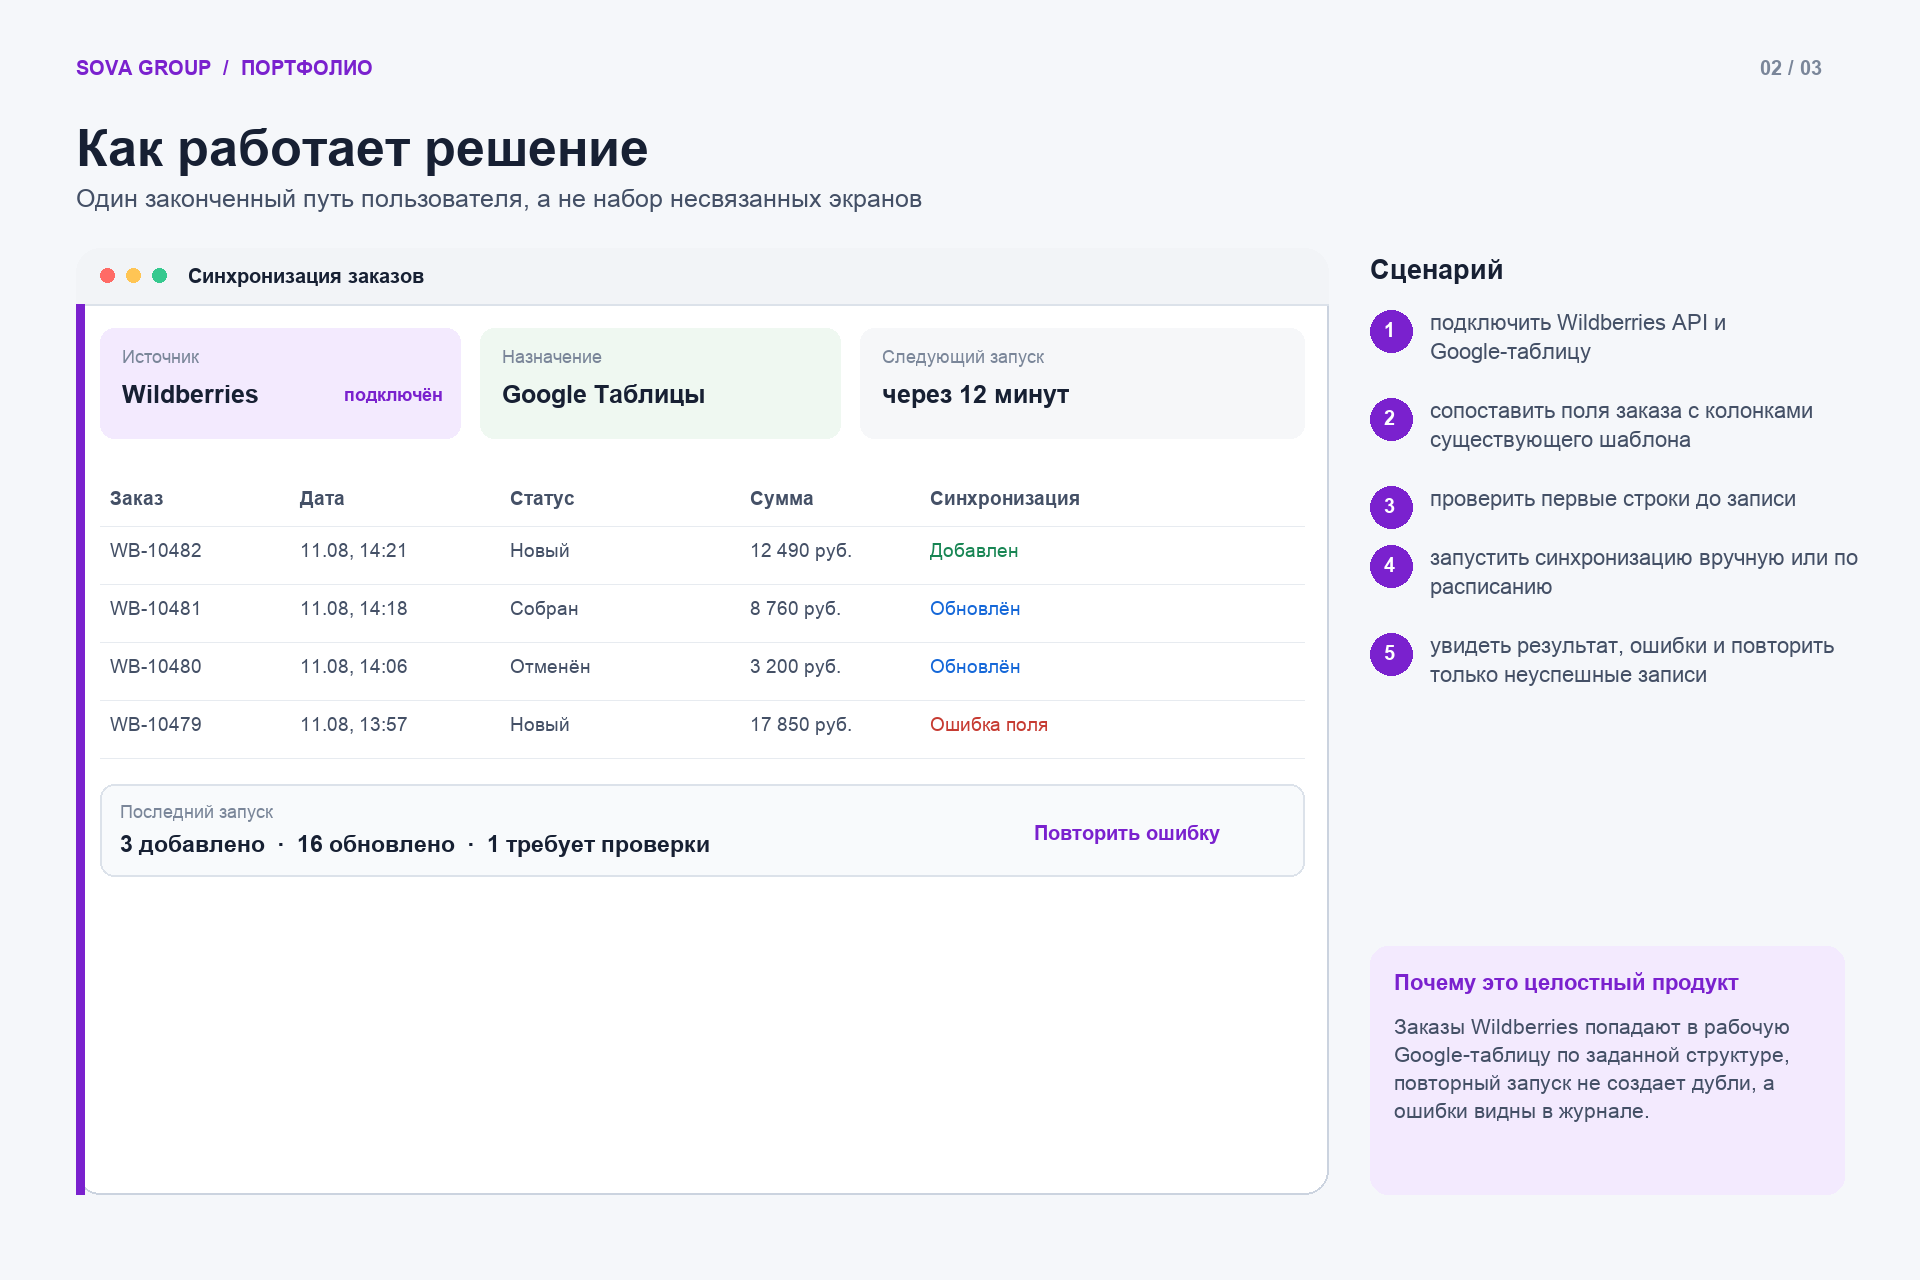Click the Собран status of order WB-10481
Image resolution: width=1920 pixels, height=1280 pixels.
[544, 609]
